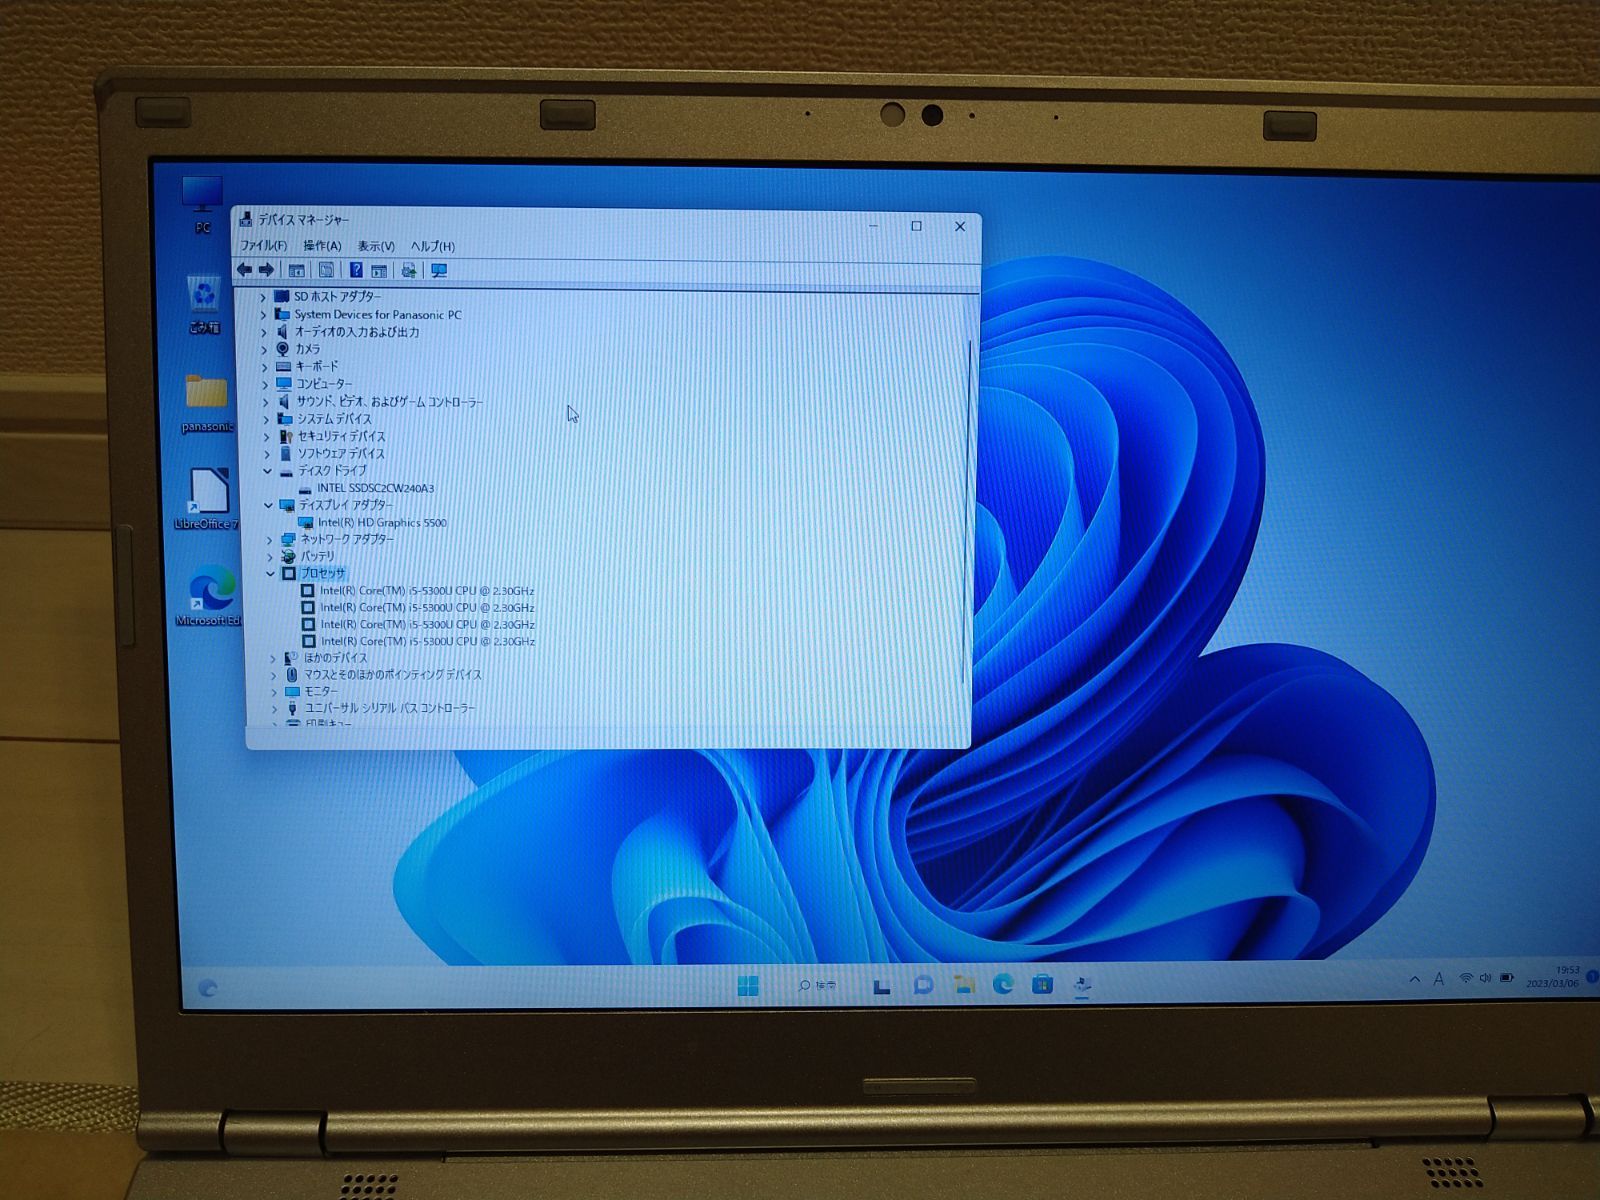Click the Back arrow in Device Manager toolbar
The height and width of the screenshot is (1200, 1600).
[x=244, y=270]
